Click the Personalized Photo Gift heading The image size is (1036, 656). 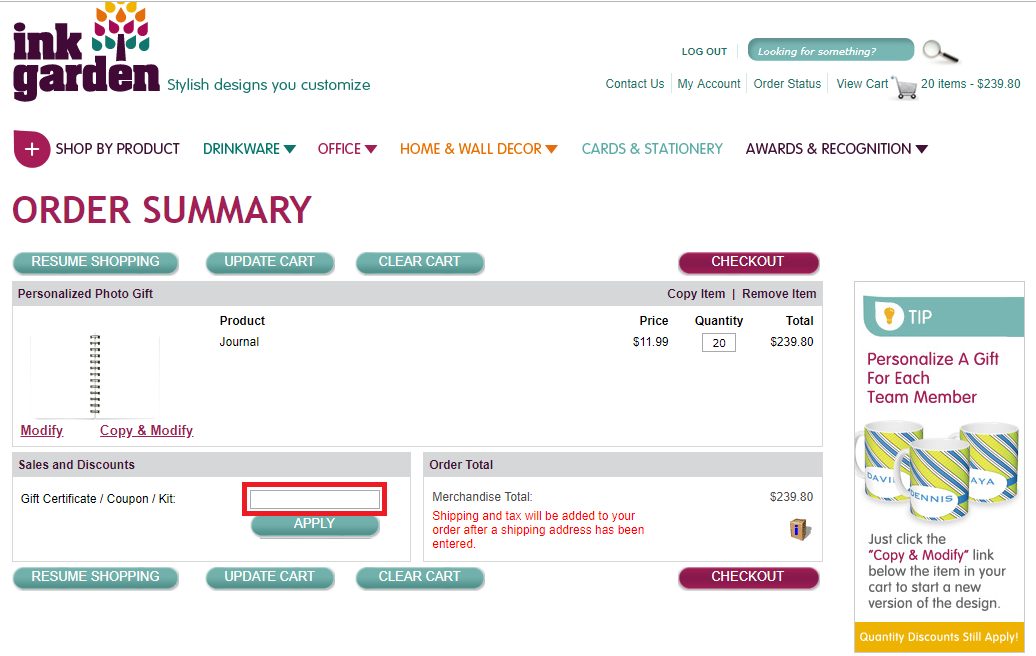pyautogui.click(x=85, y=294)
